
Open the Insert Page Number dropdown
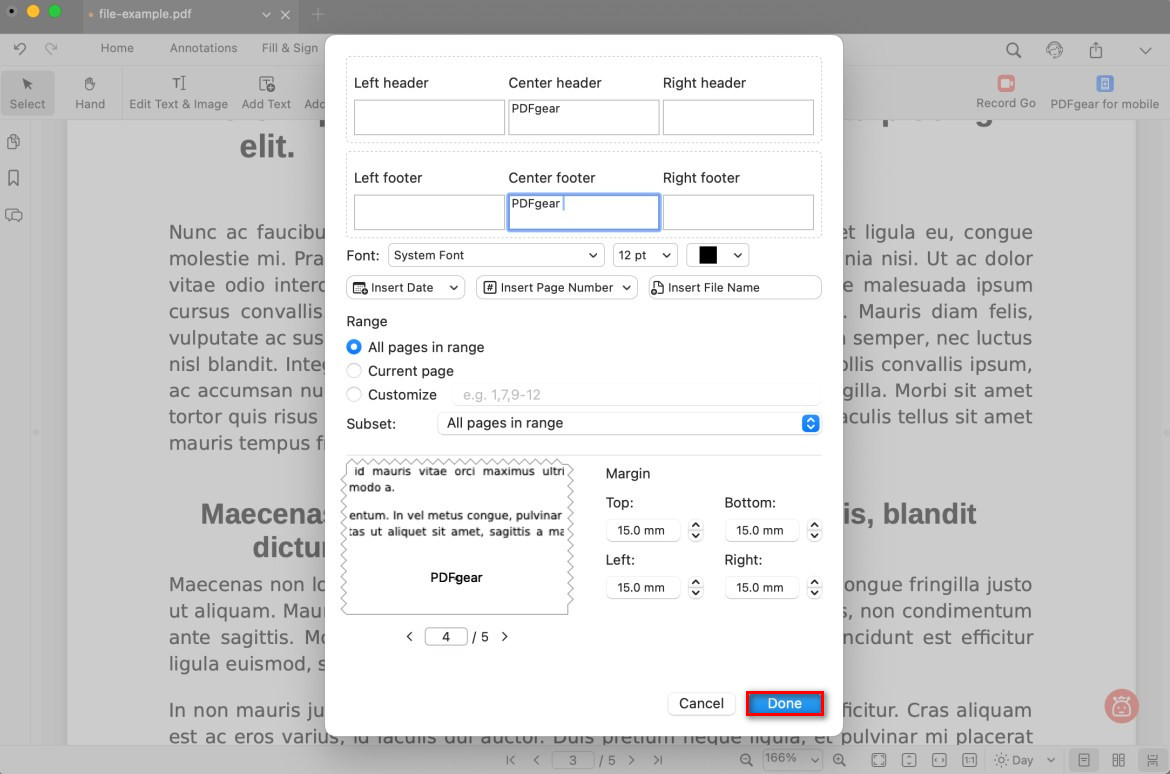556,287
